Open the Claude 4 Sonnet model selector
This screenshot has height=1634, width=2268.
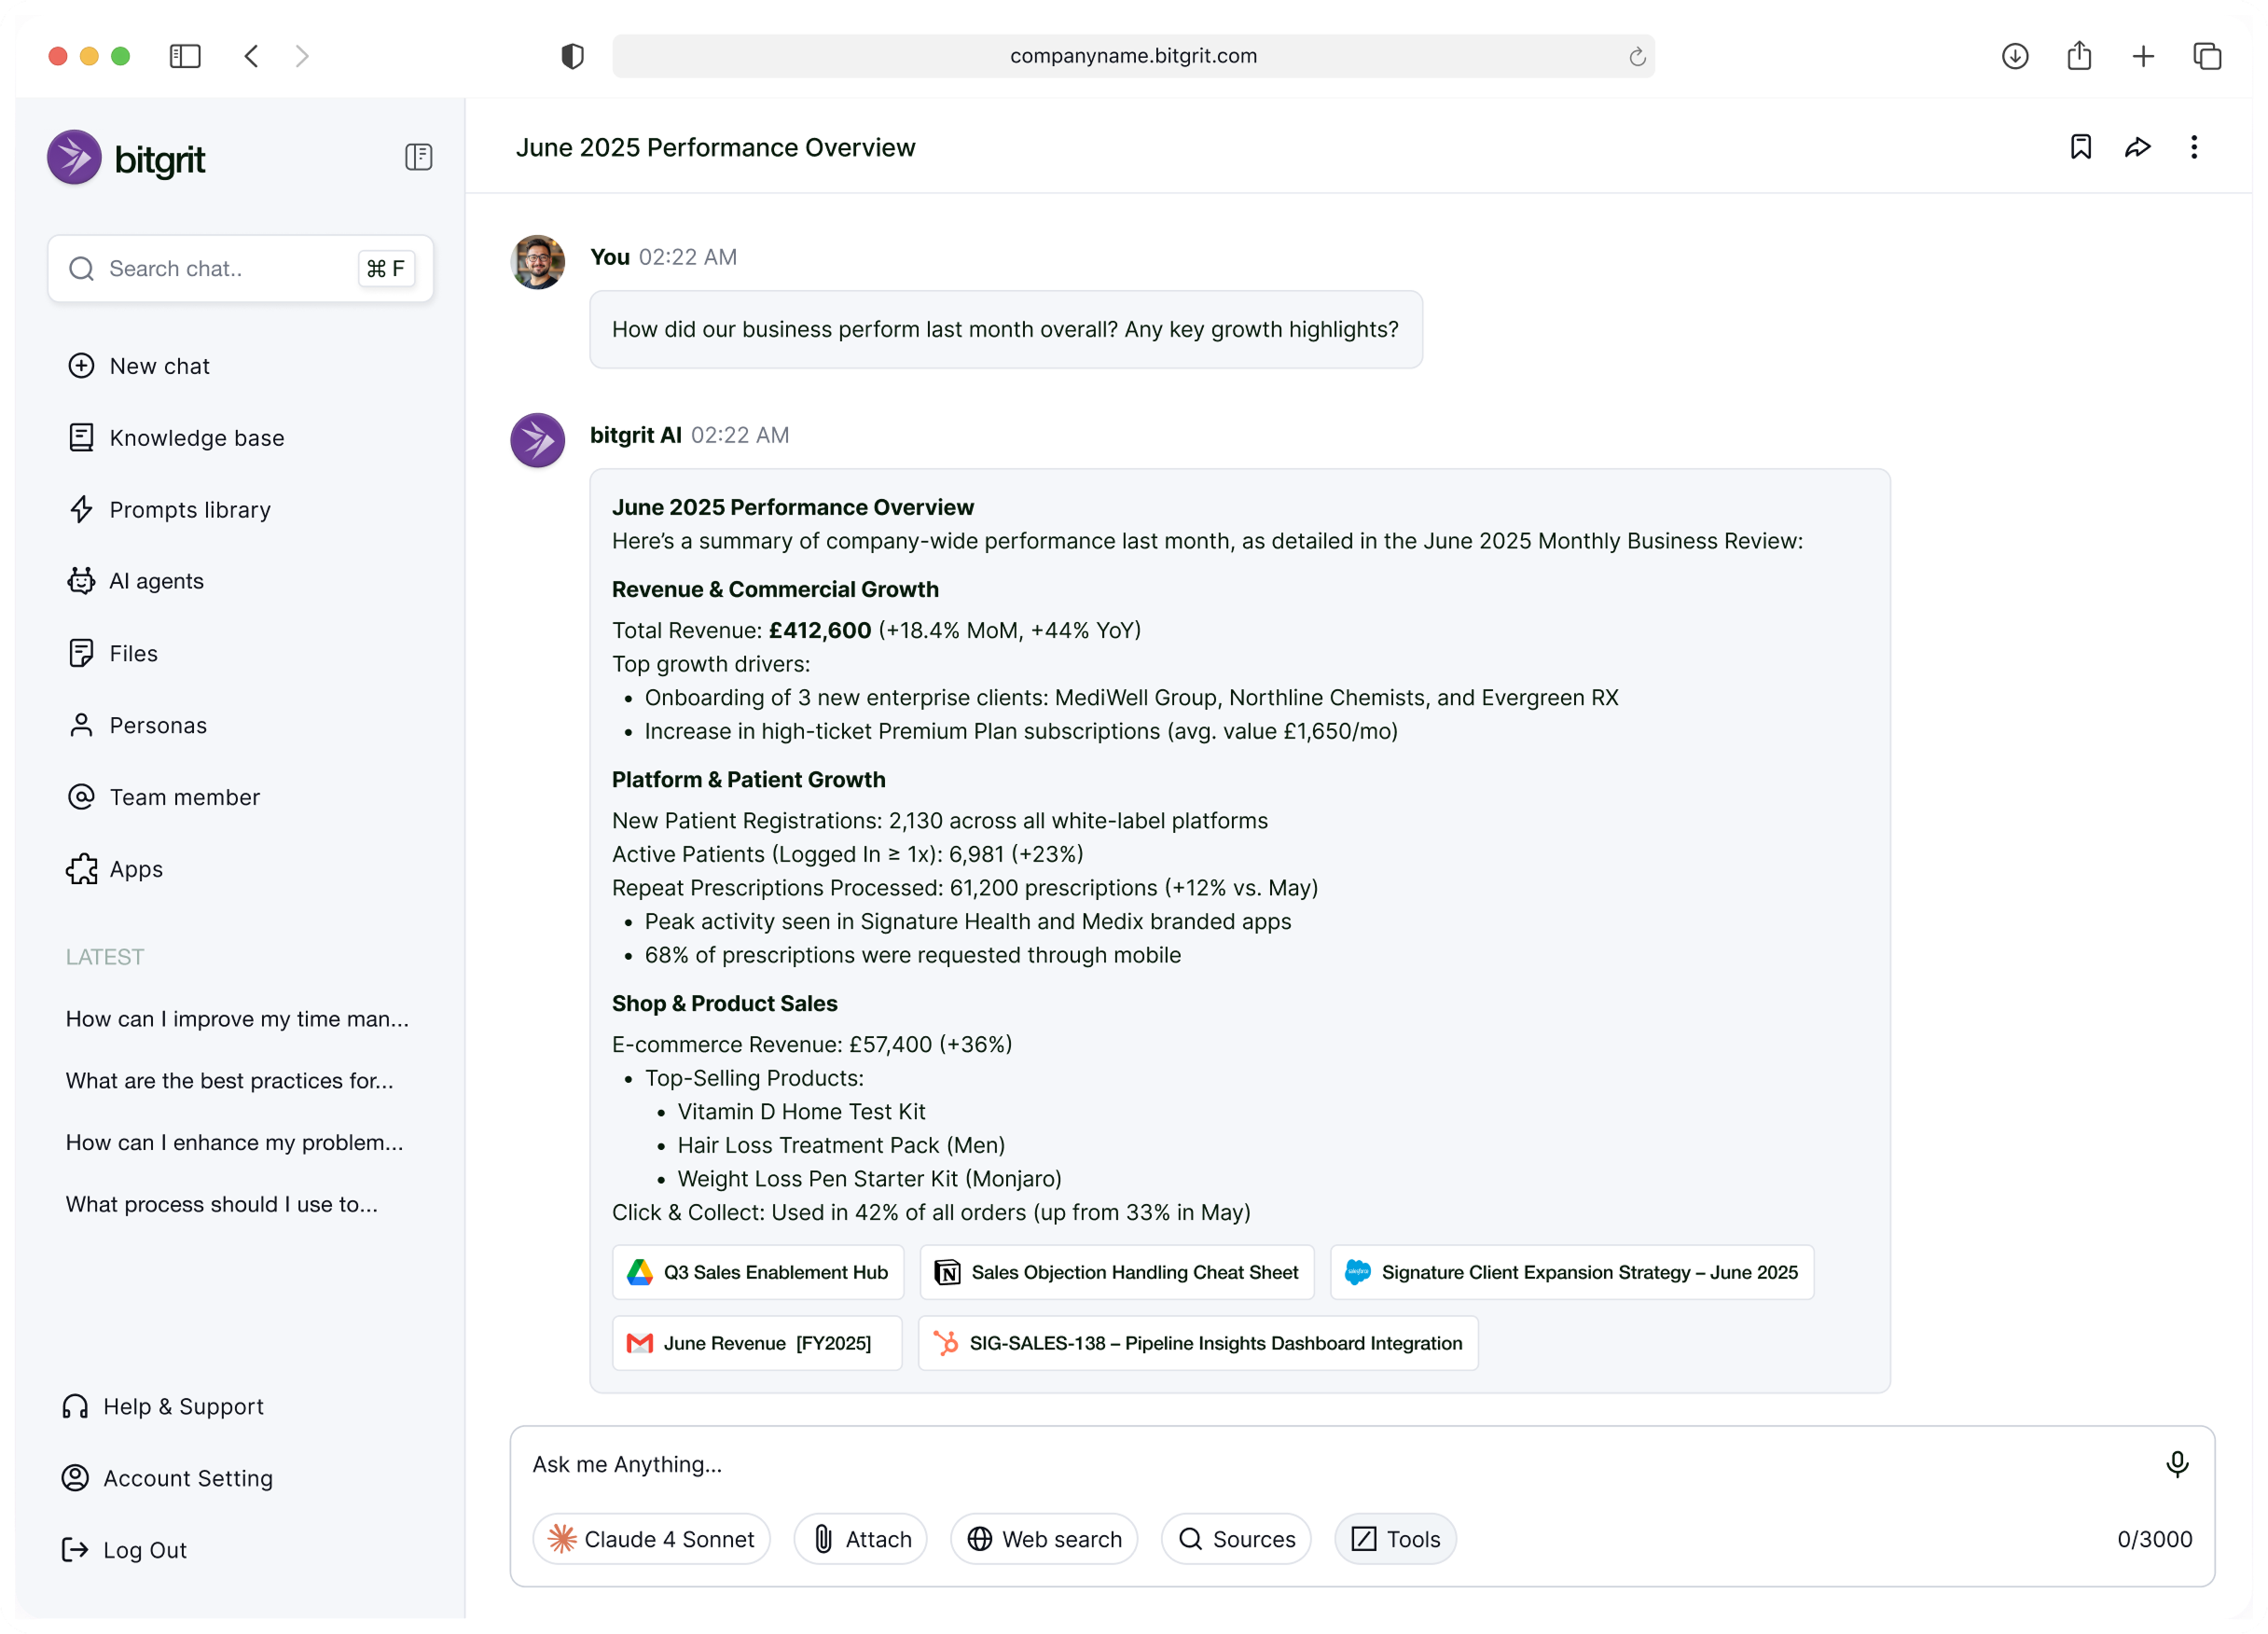651,1538
